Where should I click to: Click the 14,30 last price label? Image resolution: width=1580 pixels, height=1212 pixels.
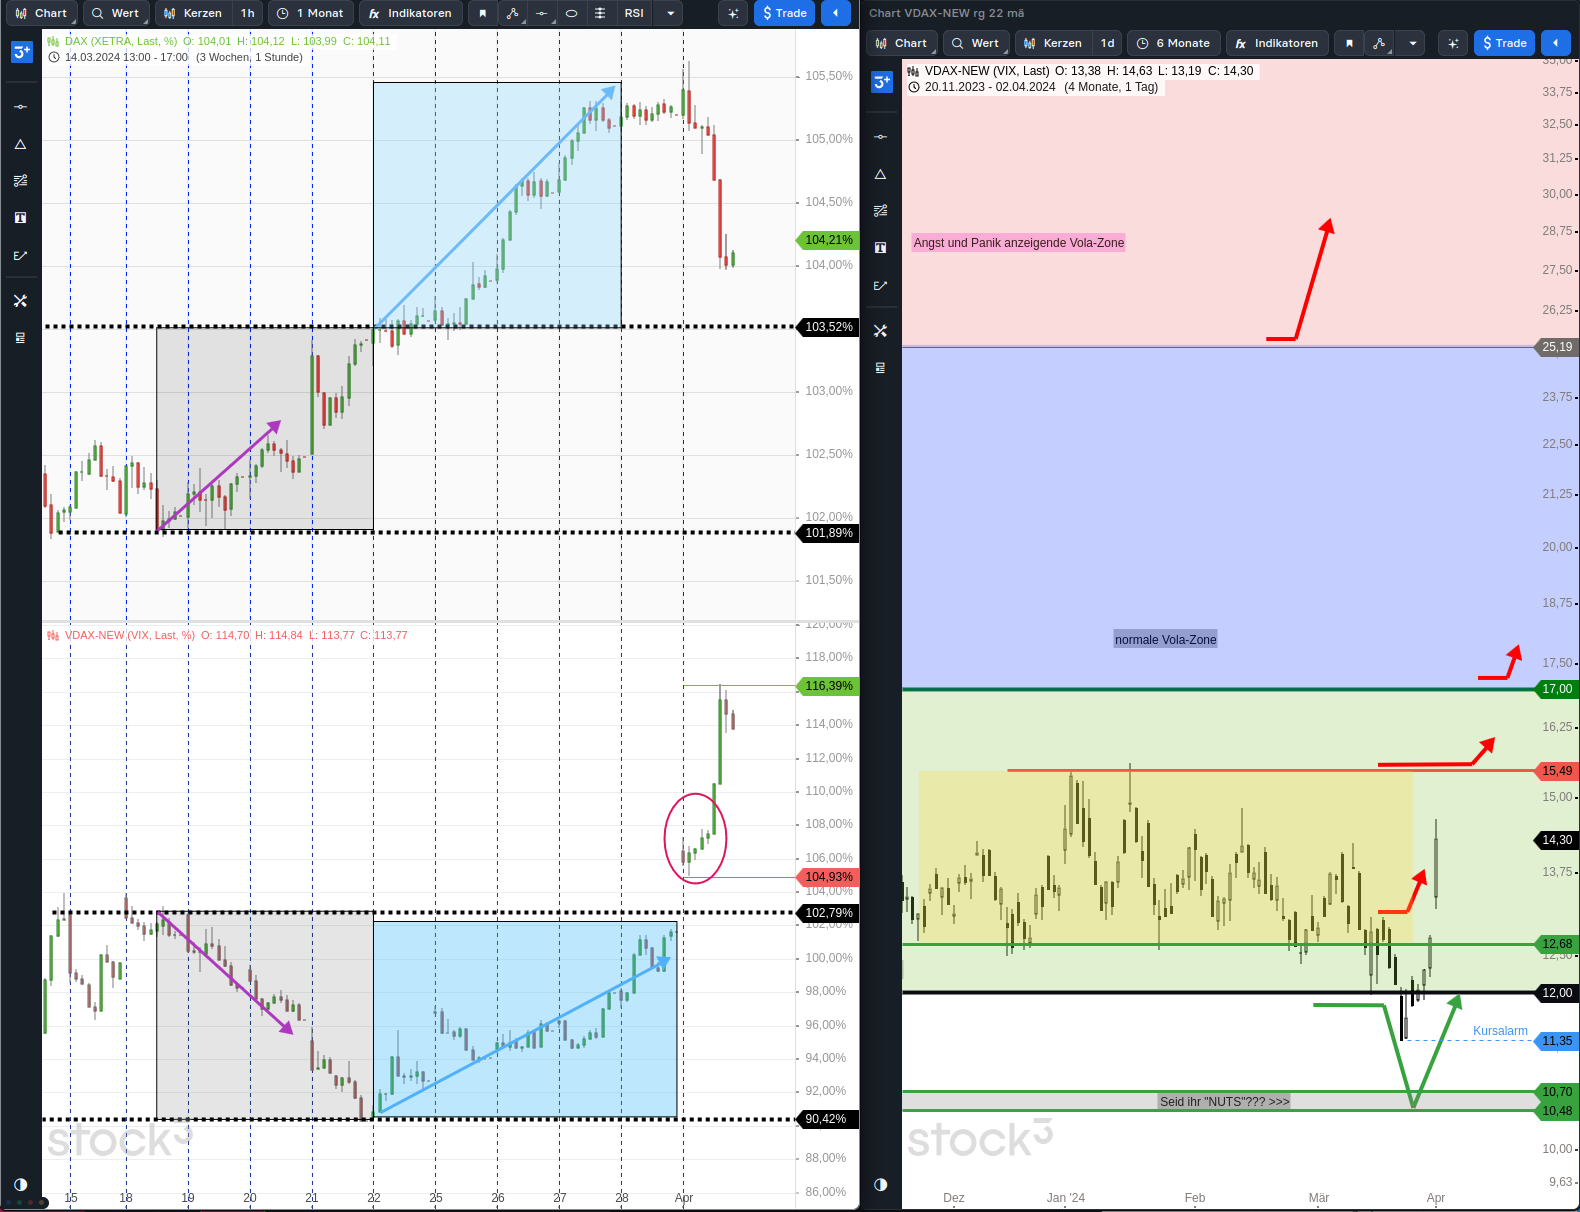point(1557,840)
